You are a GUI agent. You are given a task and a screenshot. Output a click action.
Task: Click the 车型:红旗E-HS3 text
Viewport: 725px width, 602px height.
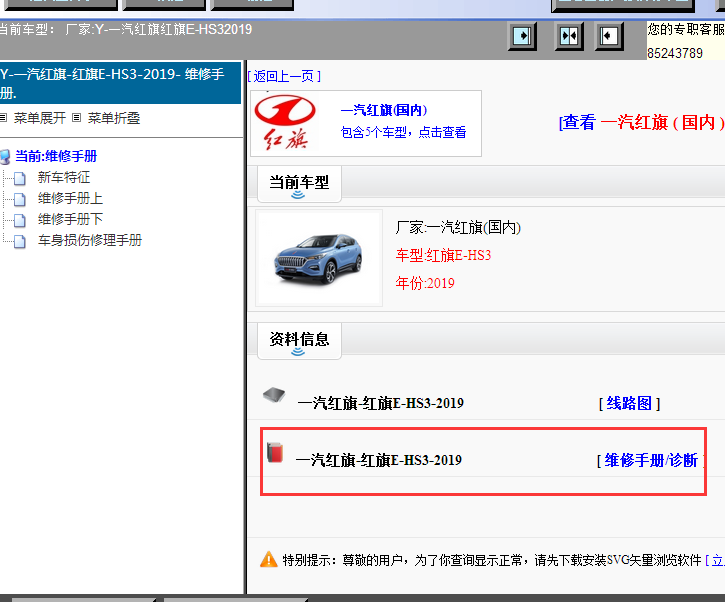[x=443, y=255]
